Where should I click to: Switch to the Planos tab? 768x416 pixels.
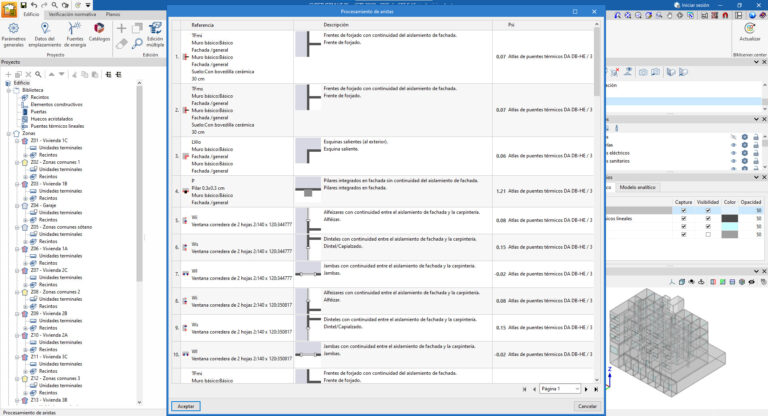pos(113,15)
